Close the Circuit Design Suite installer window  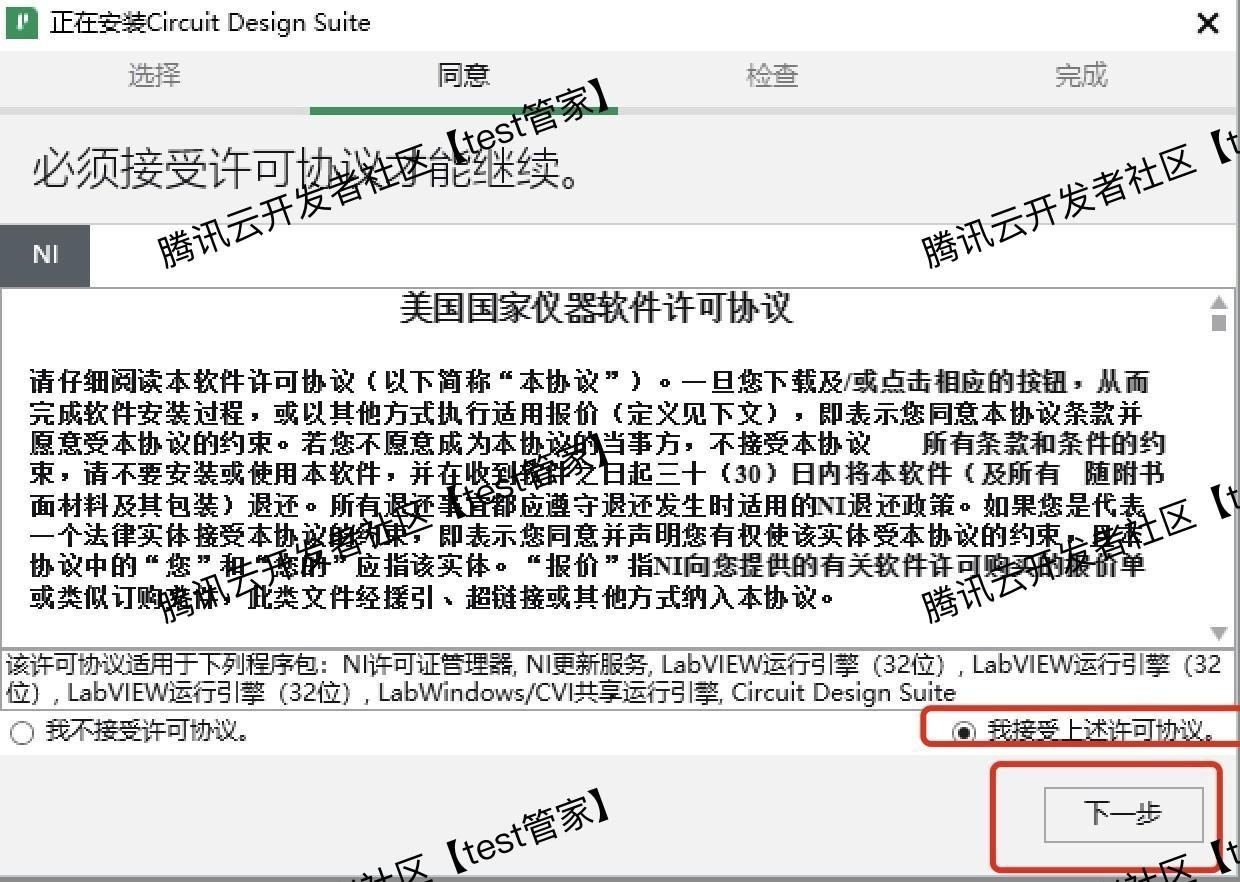pos(1208,23)
